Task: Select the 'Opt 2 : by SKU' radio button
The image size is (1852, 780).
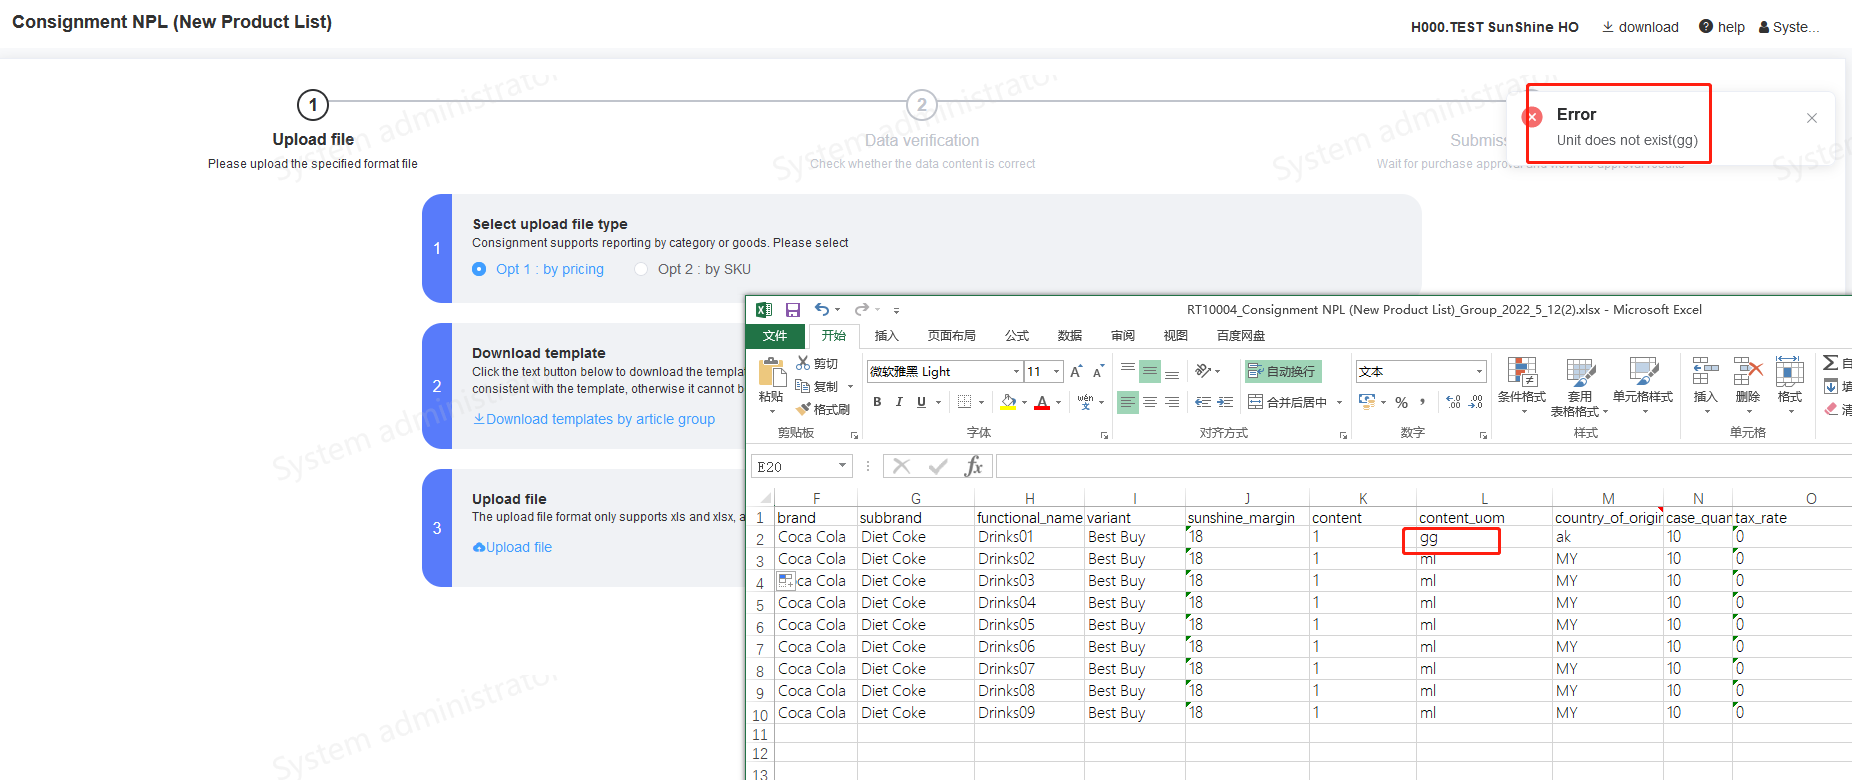Action: pyautogui.click(x=641, y=269)
